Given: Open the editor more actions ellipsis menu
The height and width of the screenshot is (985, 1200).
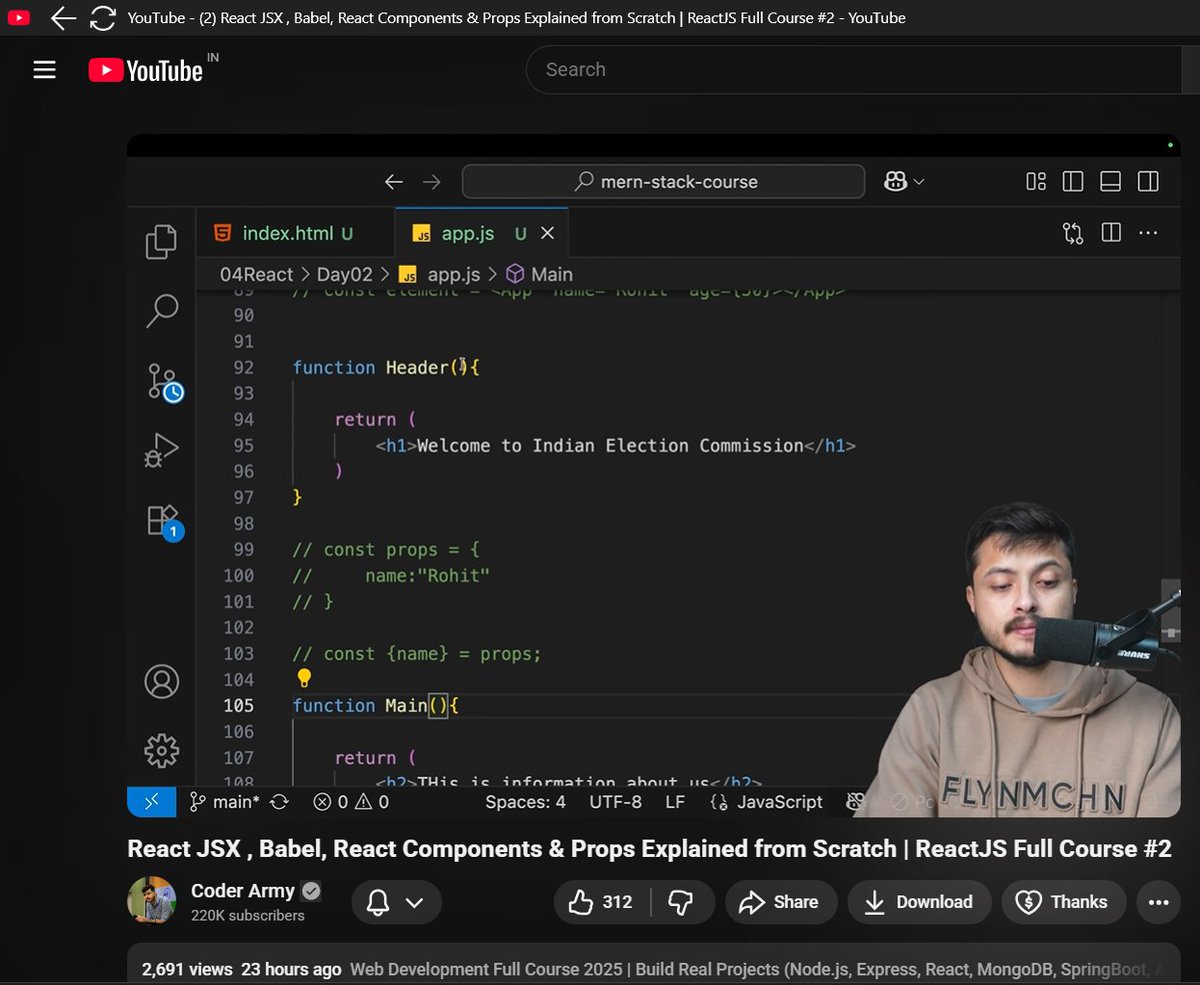Looking at the screenshot, I should point(1148,232).
